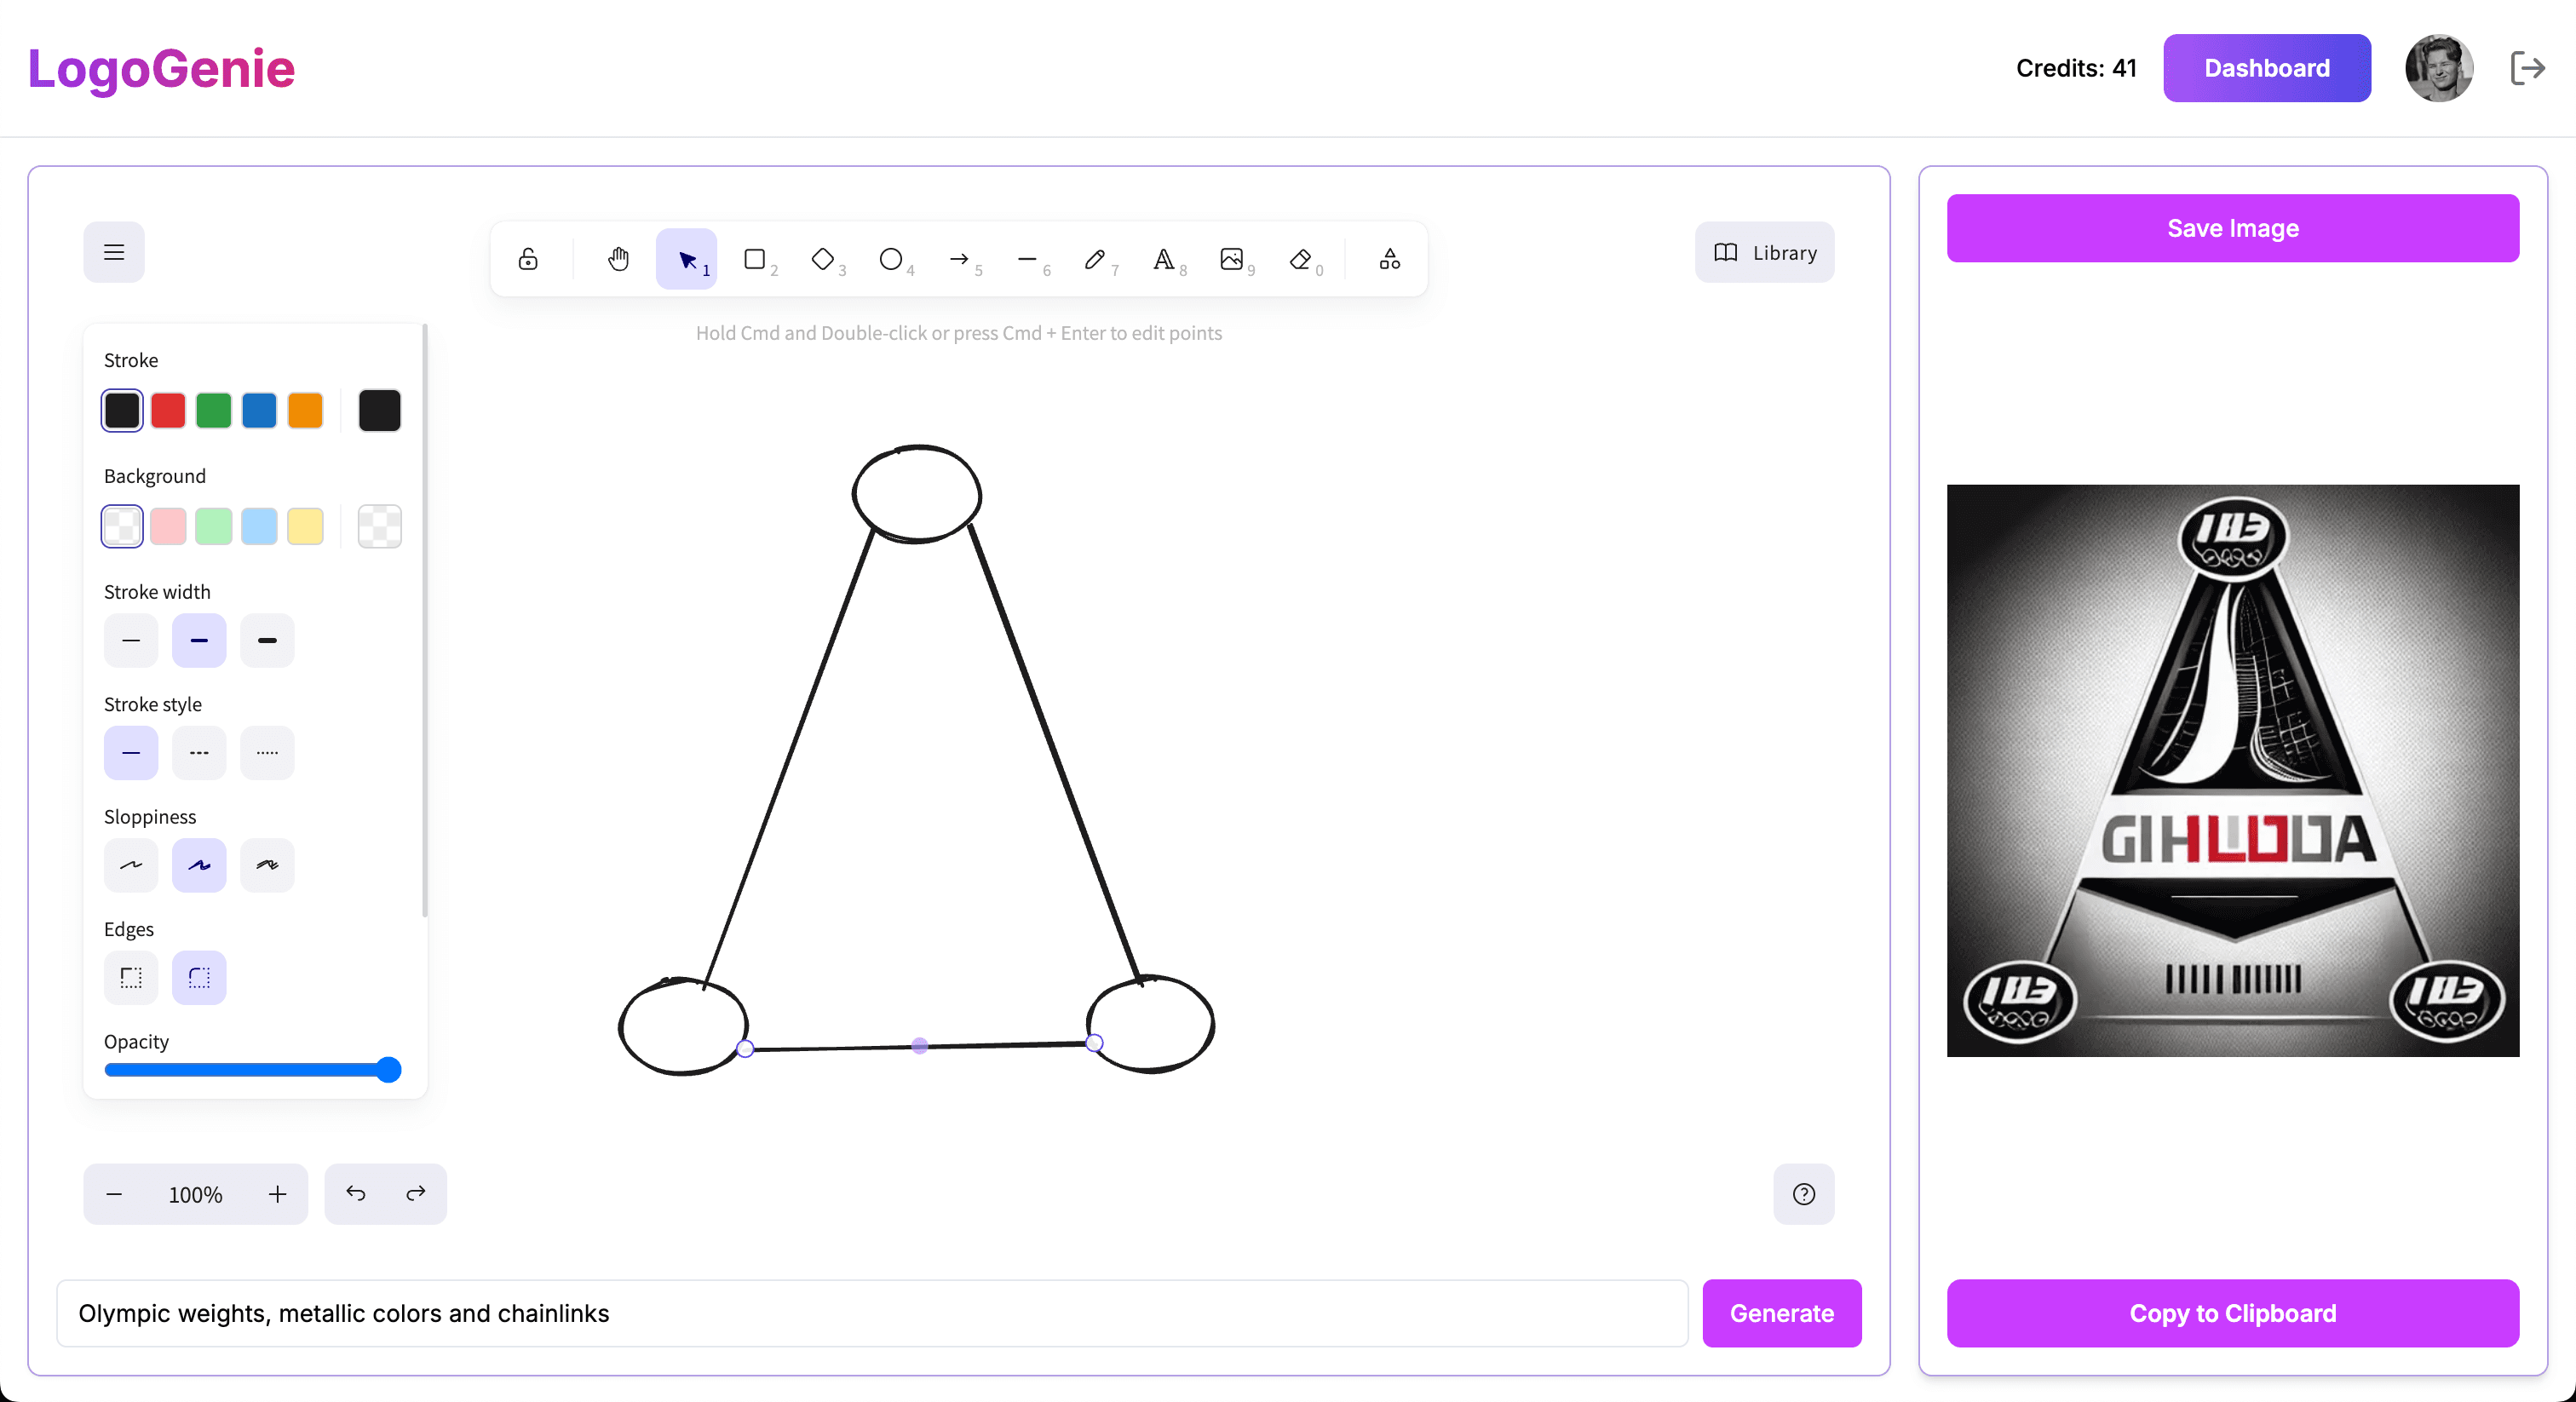Click the logout icon
Screen dimensions: 2576x1402
2528,68
